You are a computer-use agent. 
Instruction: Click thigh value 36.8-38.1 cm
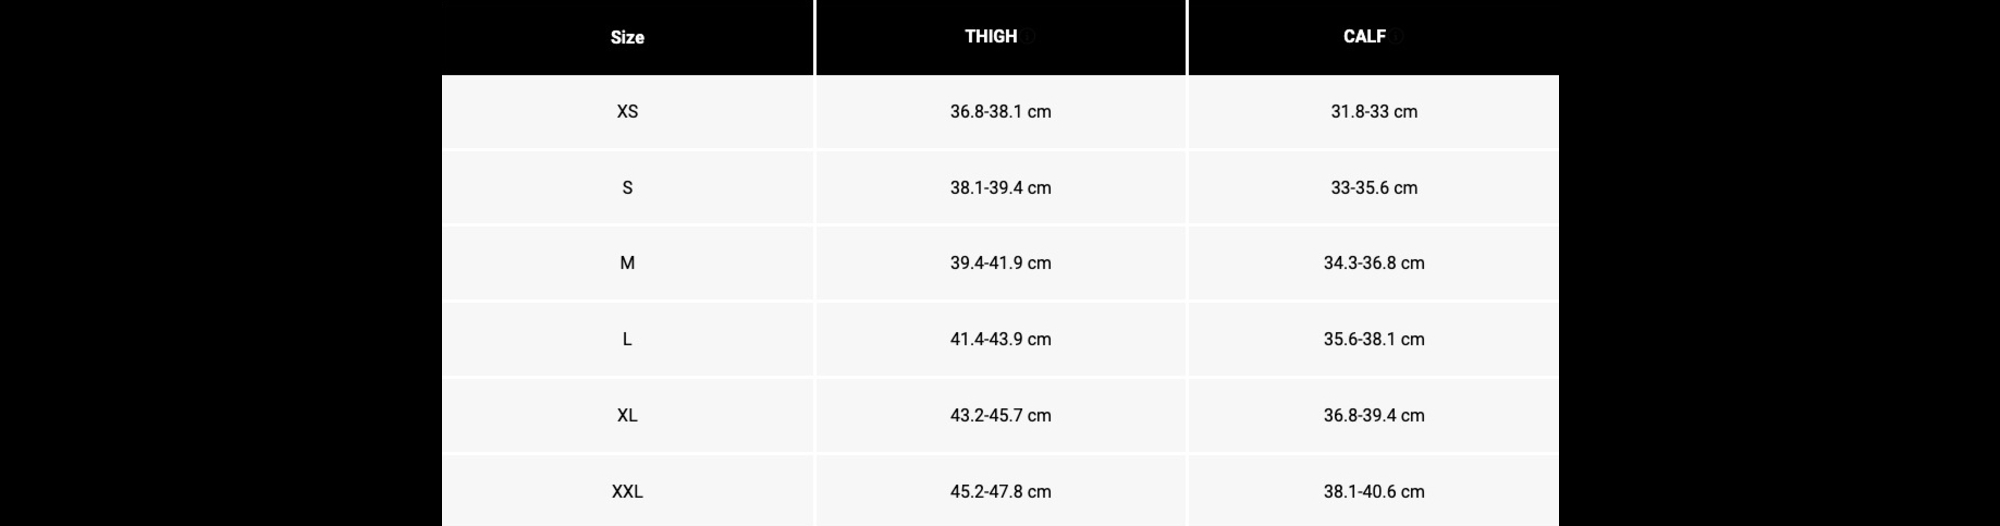pos(1000,112)
